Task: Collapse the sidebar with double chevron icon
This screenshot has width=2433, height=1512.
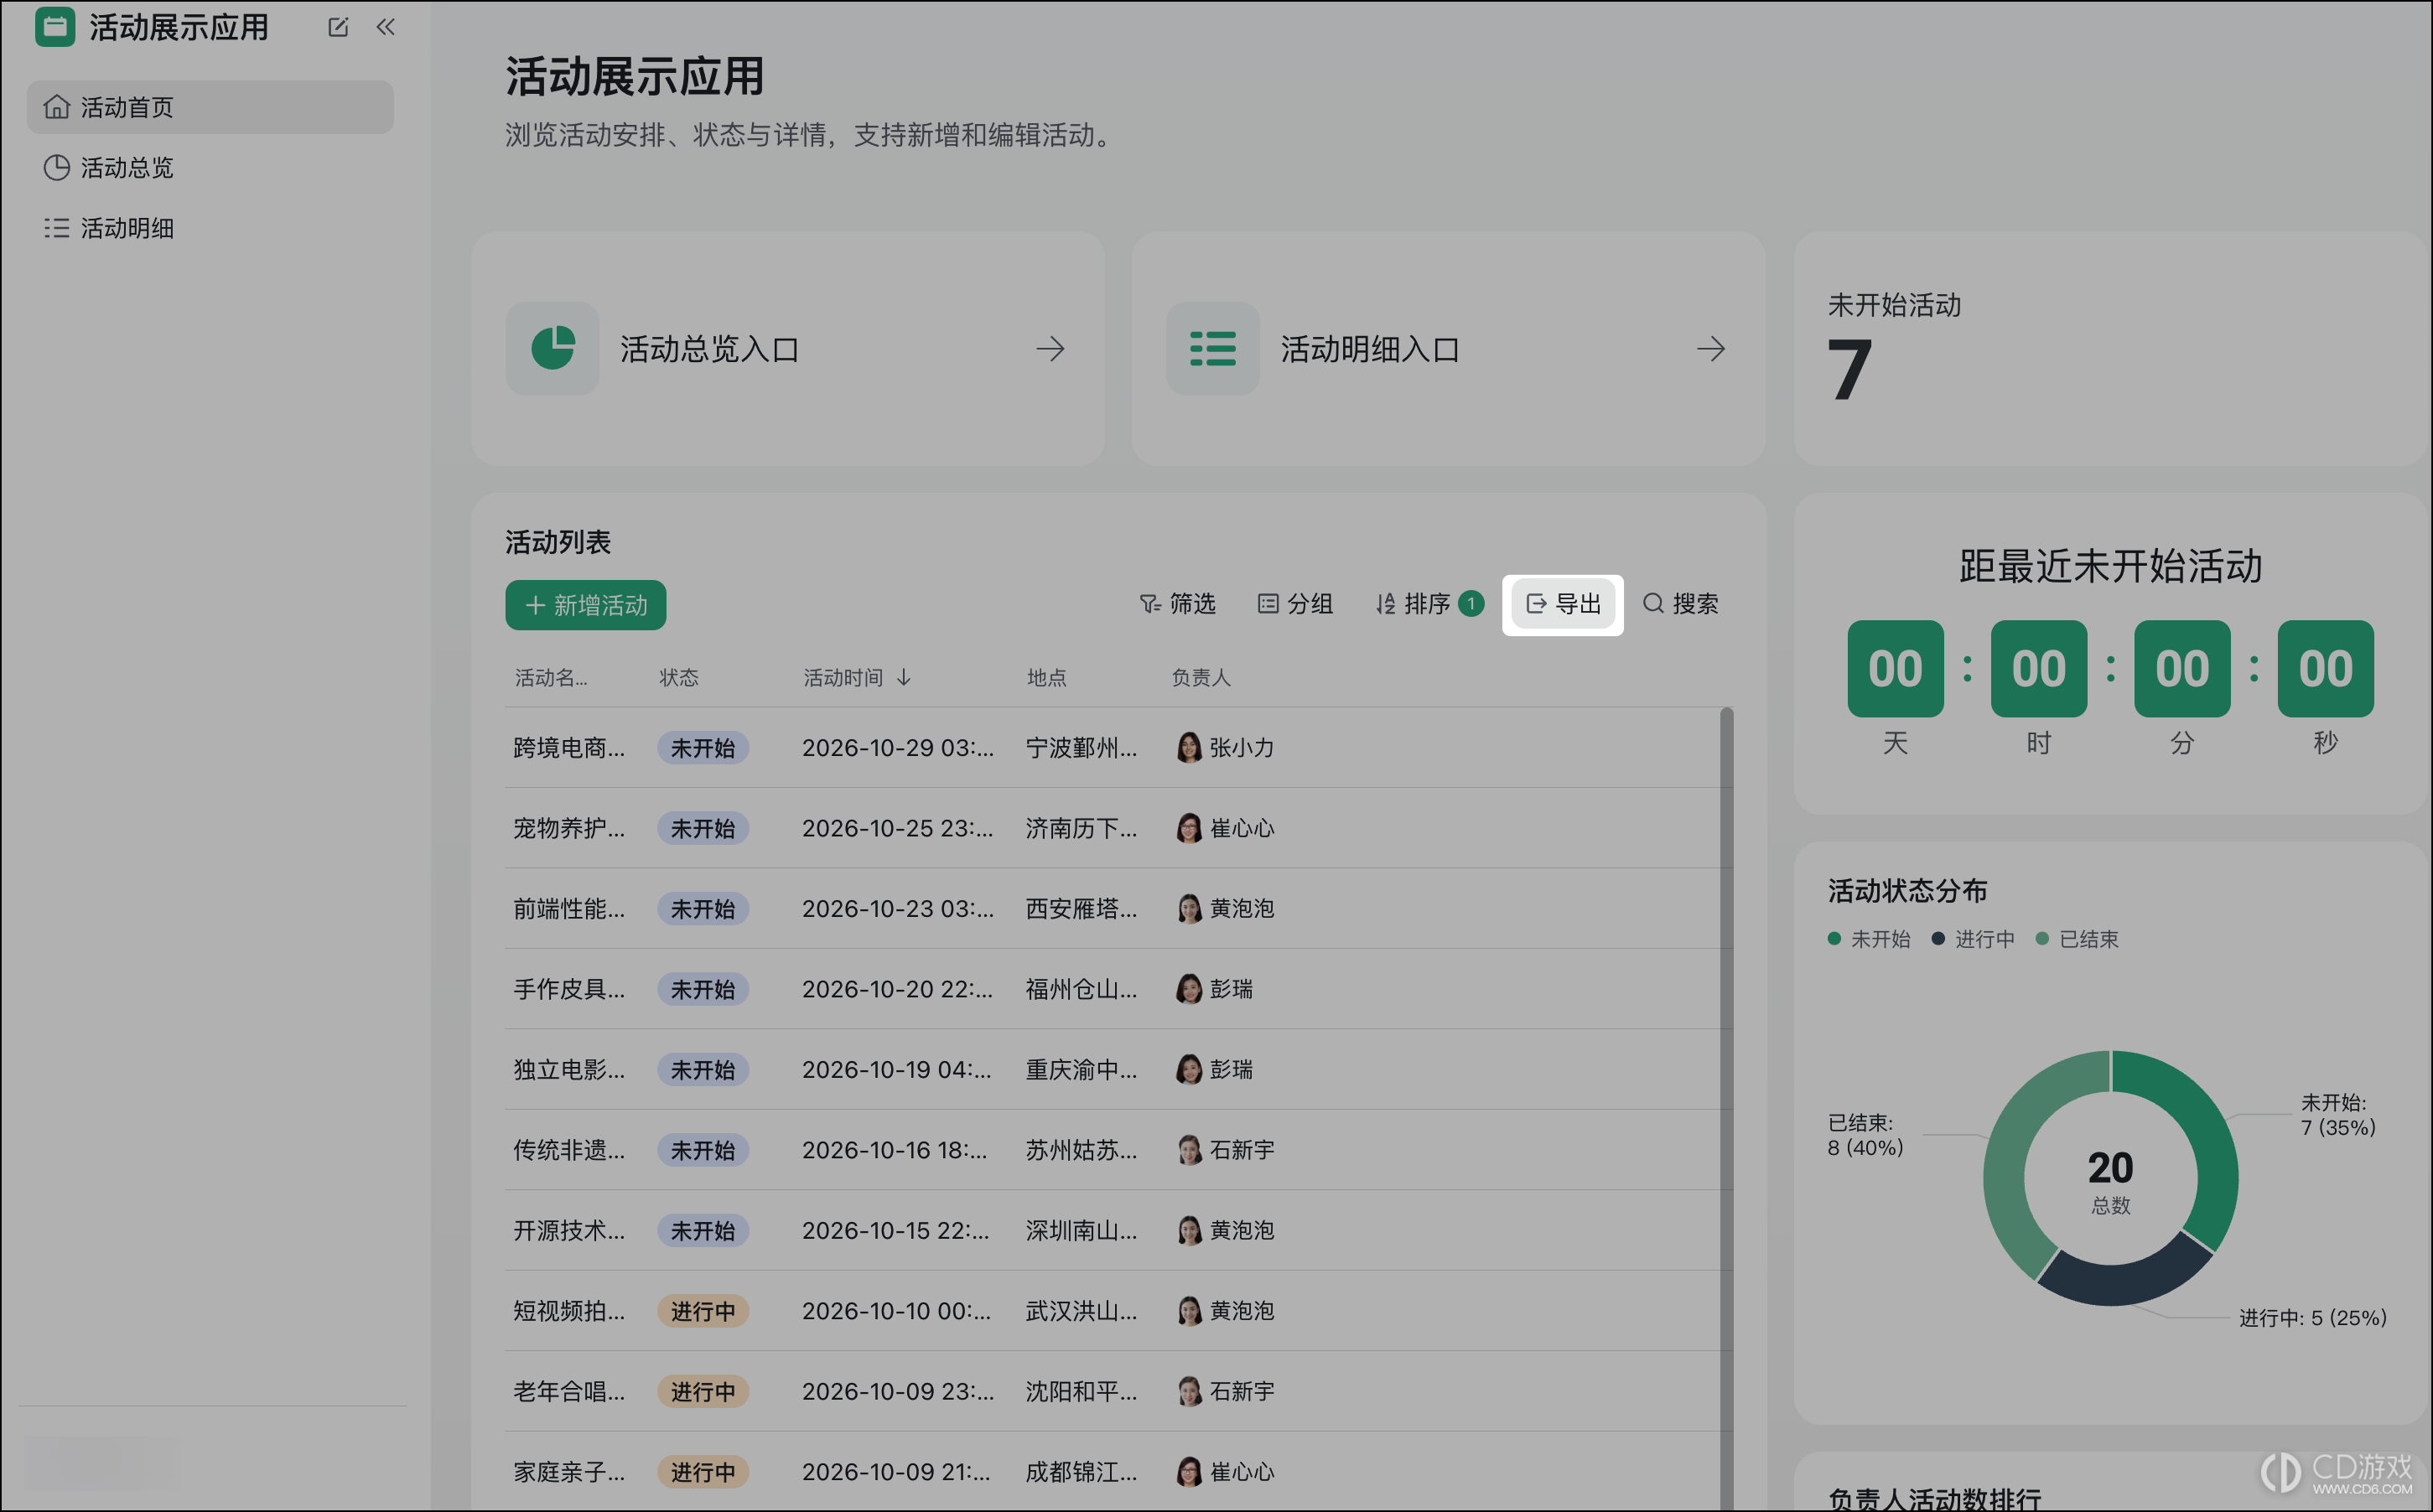Action: coord(386,27)
